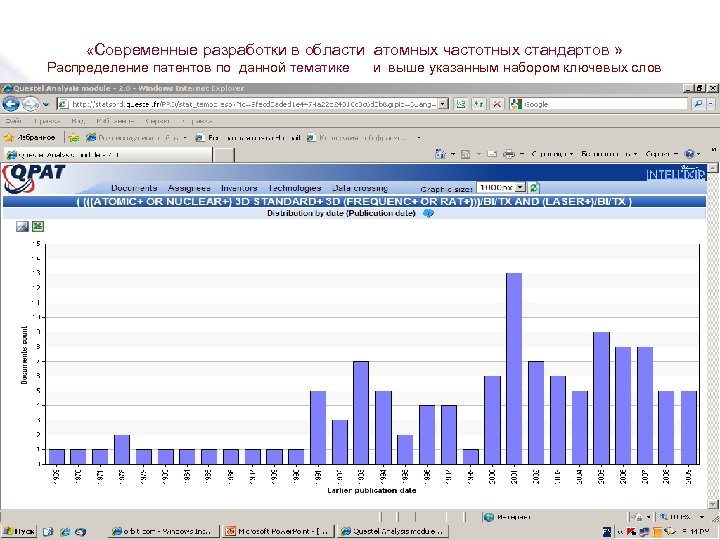Open the Справка menu
This screenshot has height=540, width=720.
coord(196,121)
